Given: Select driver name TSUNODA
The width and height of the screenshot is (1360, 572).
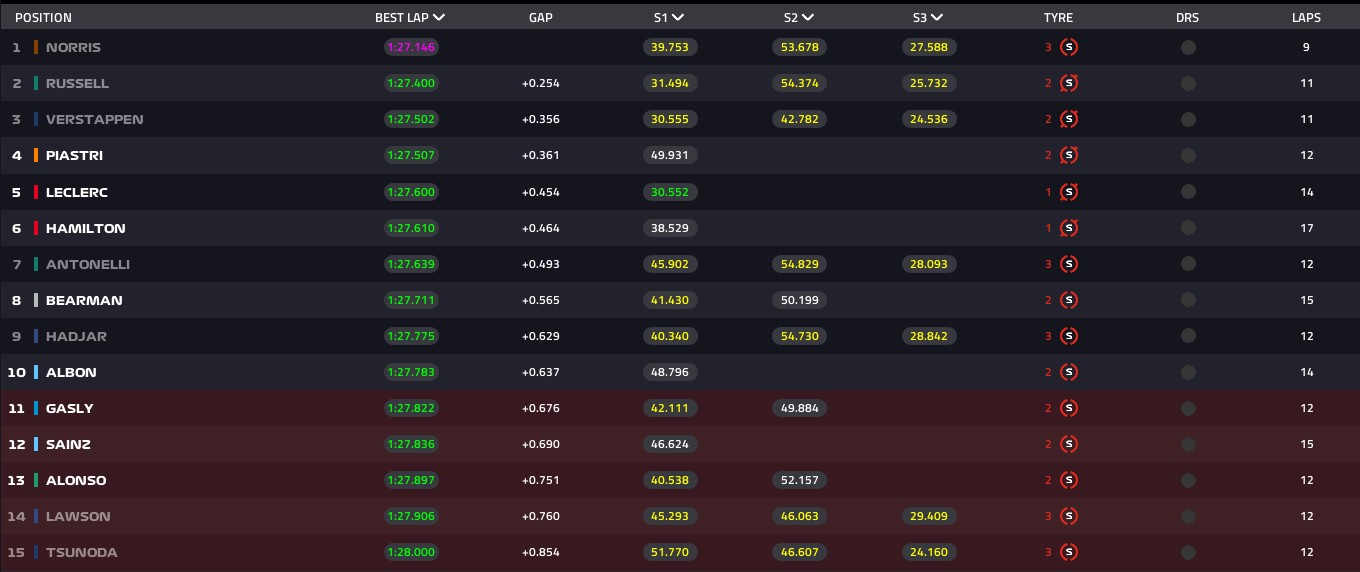Looking at the screenshot, I should (81, 552).
